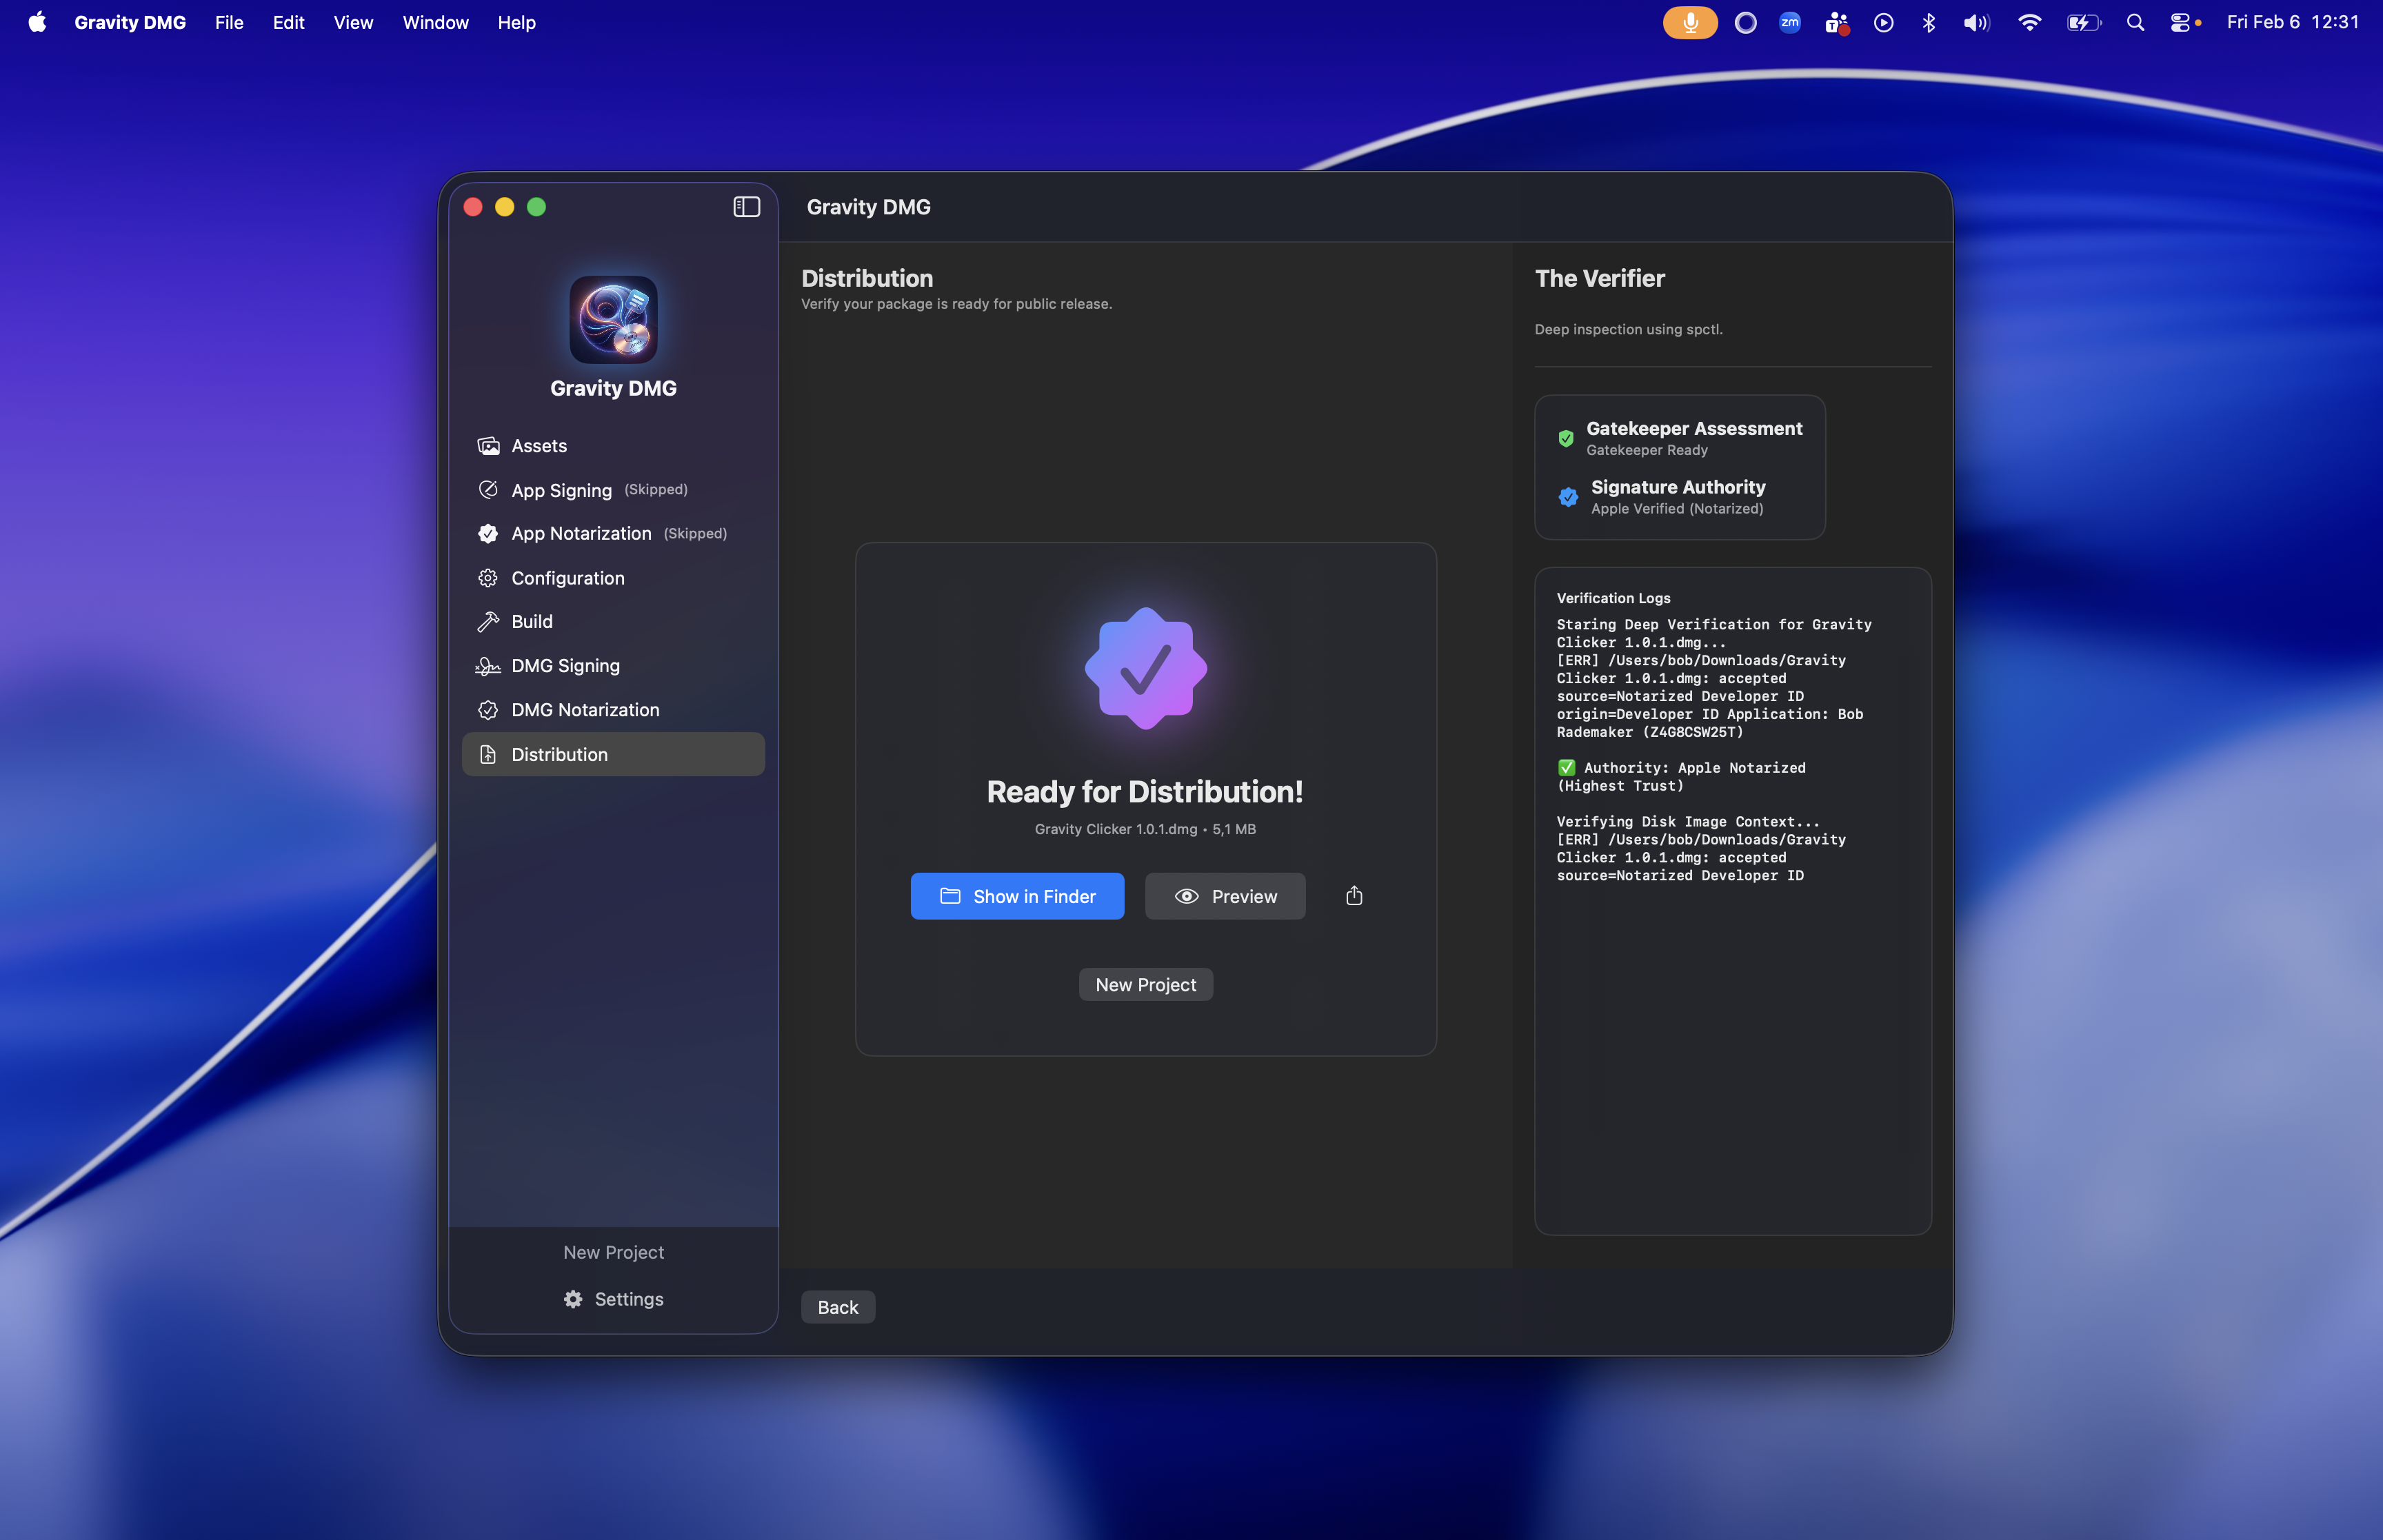Go to the DMG Notarization step
Image resolution: width=2383 pixels, height=1540 pixels.
(585, 710)
